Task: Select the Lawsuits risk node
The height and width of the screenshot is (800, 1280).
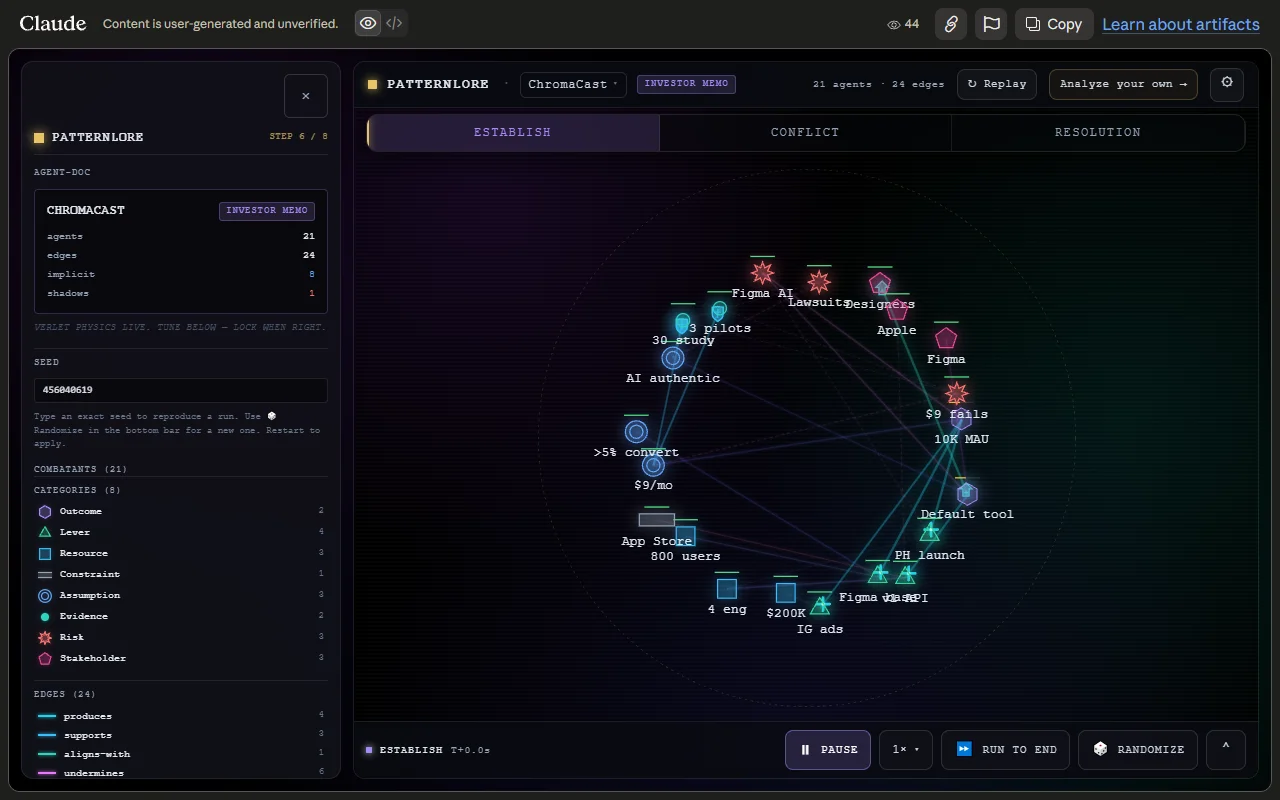Action: (x=819, y=281)
